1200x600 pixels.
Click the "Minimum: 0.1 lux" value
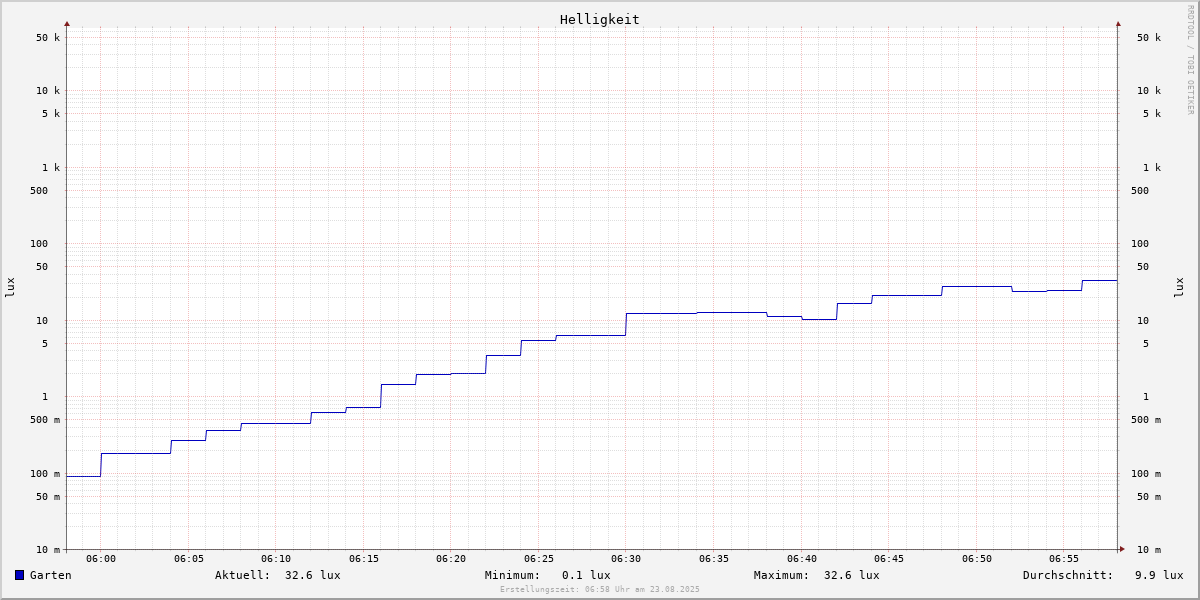[547, 575]
